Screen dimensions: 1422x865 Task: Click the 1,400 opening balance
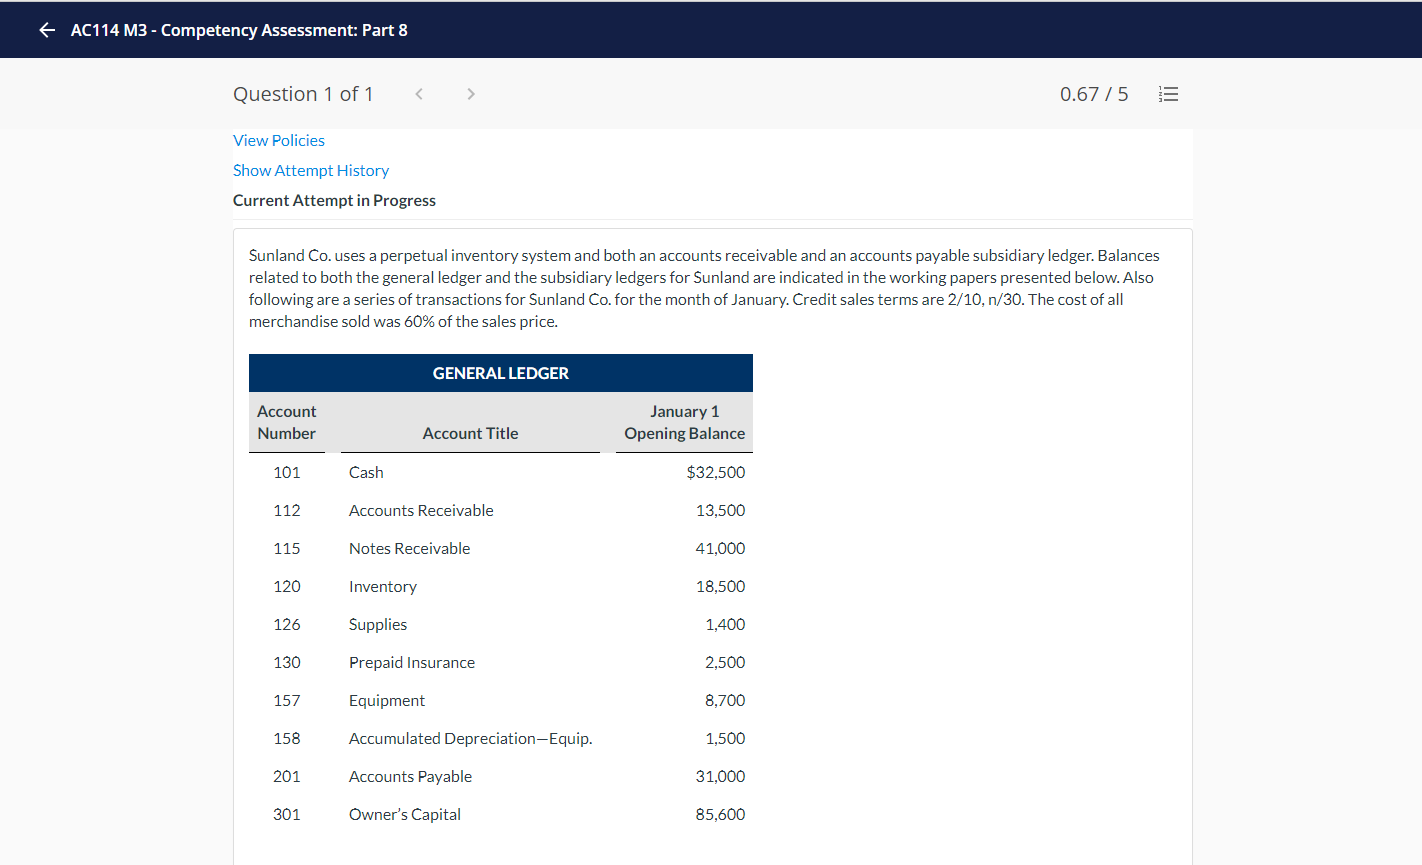click(725, 624)
